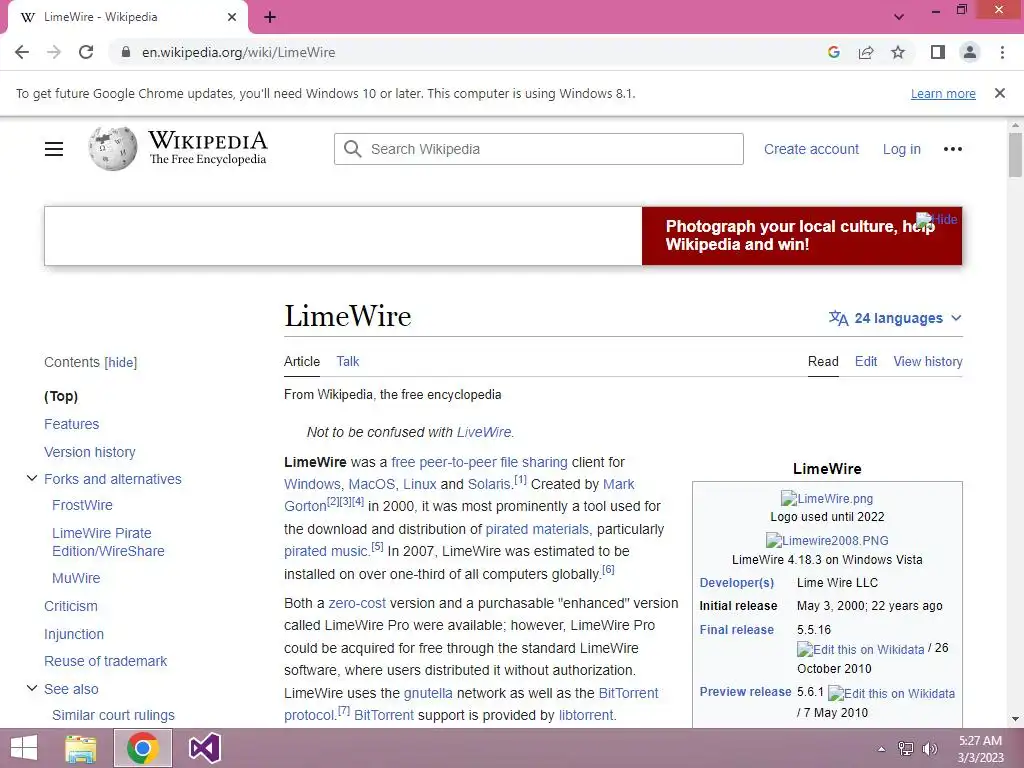This screenshot has height=768, width=1024.
Task: Open a new browser tab
Action: (270, 17)
